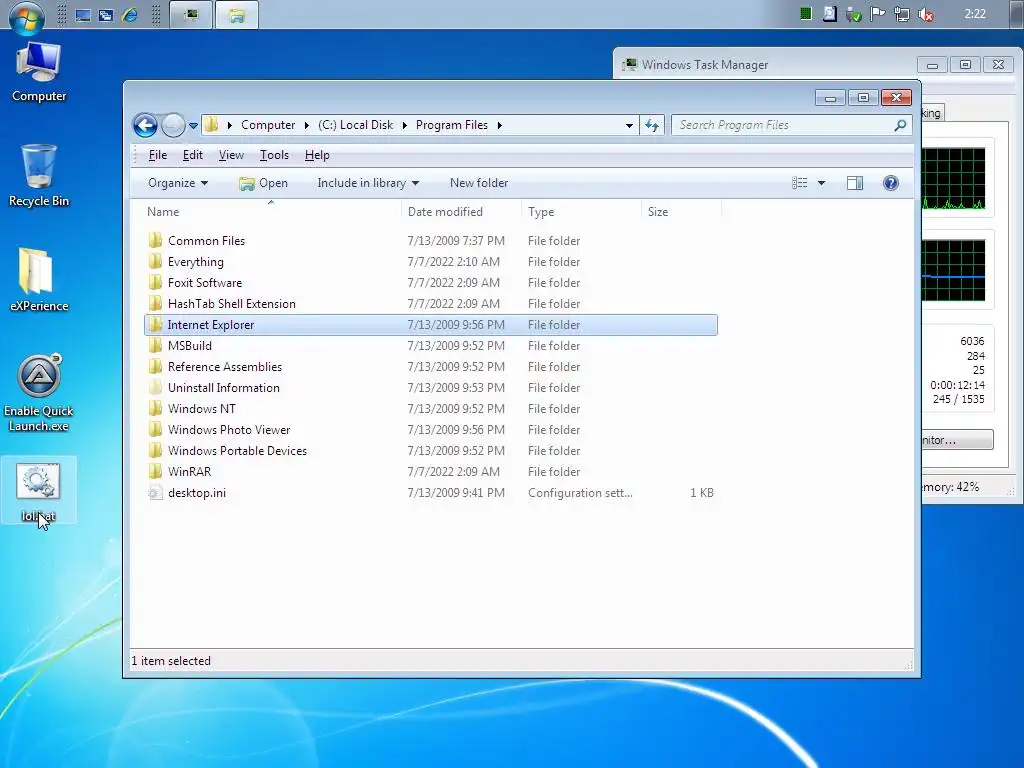Viewport: 1024px width, 768px height.
Task: Select the Uninstall Information folder
Action: (x=431, y=388)
